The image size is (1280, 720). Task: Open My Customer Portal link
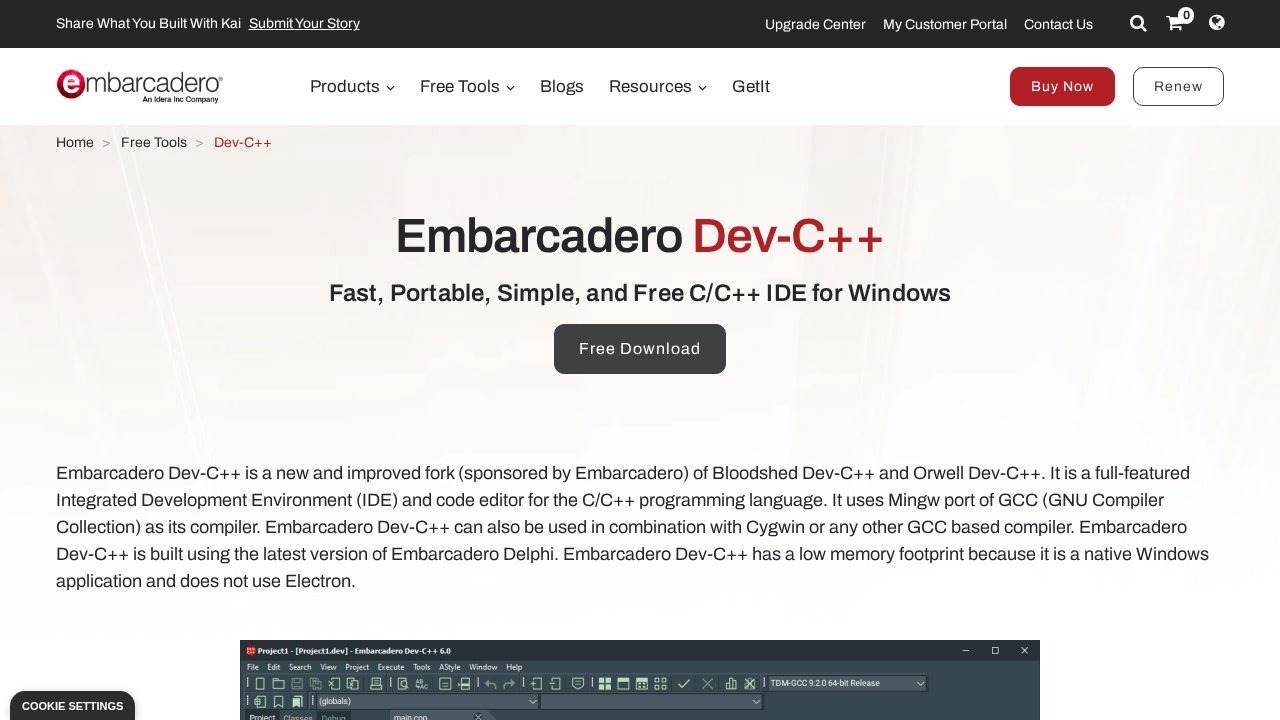(x=945, y=24)
